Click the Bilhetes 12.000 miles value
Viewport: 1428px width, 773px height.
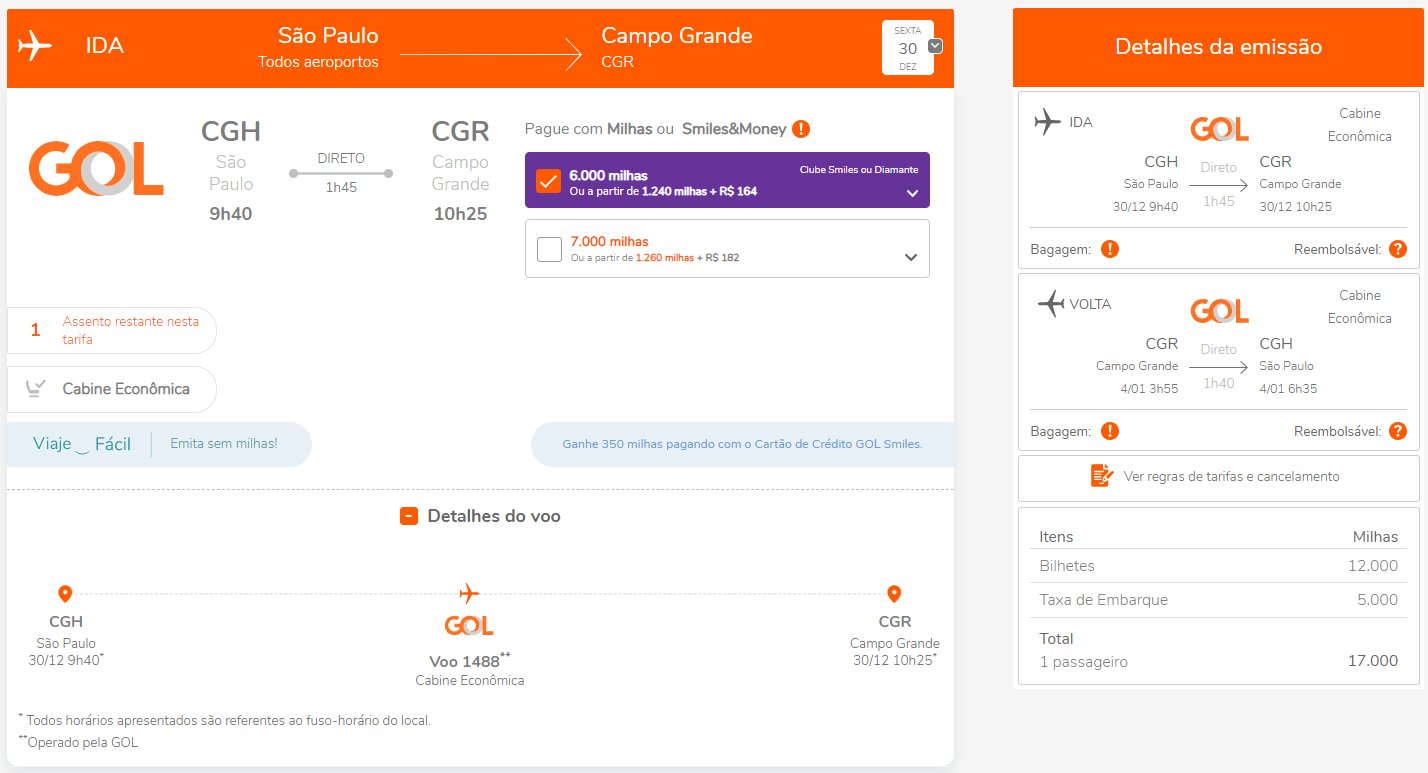[1372, 566]
